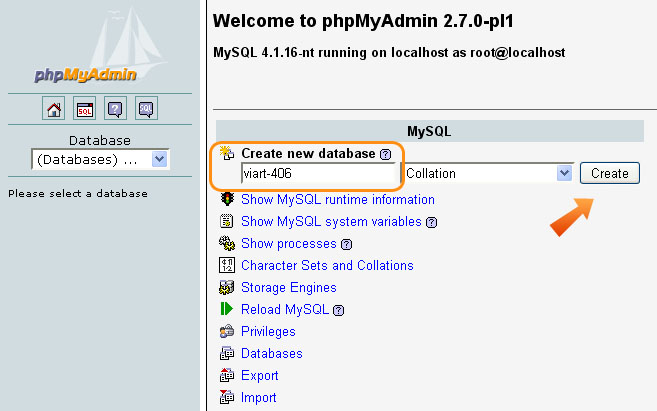Click the system variables notepad icon
The width and height of the screenshot is (657, 411).
227,221
